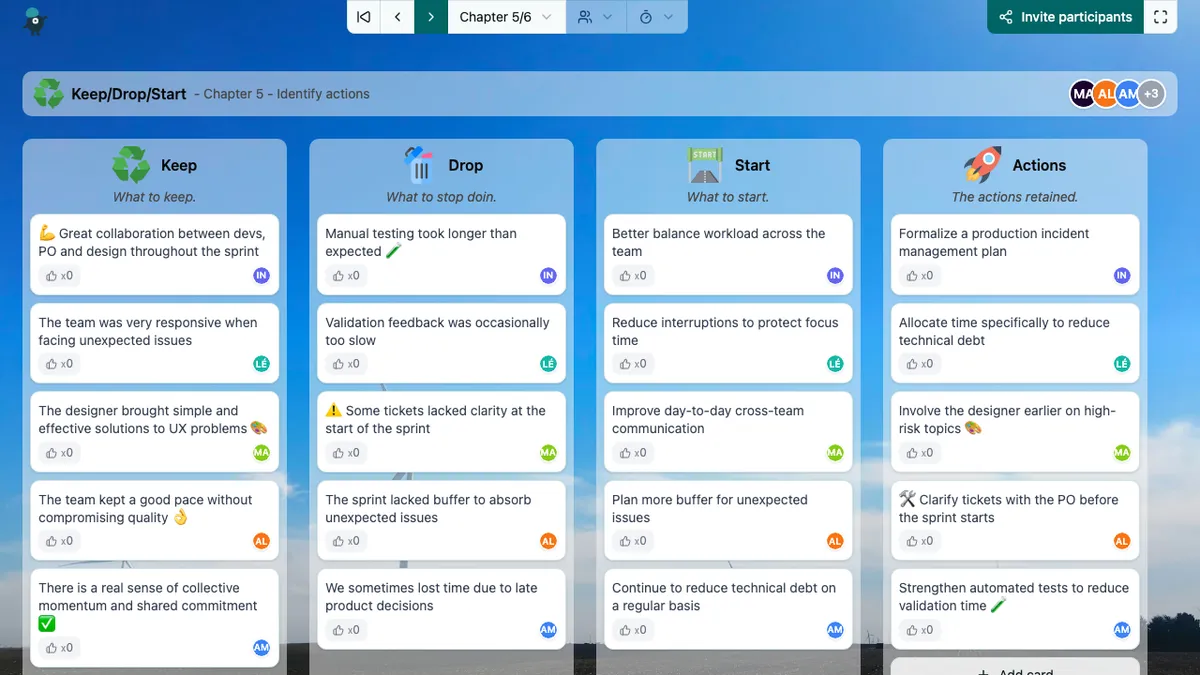Jump to first chapter using skip-back icon

coord(364,17)
